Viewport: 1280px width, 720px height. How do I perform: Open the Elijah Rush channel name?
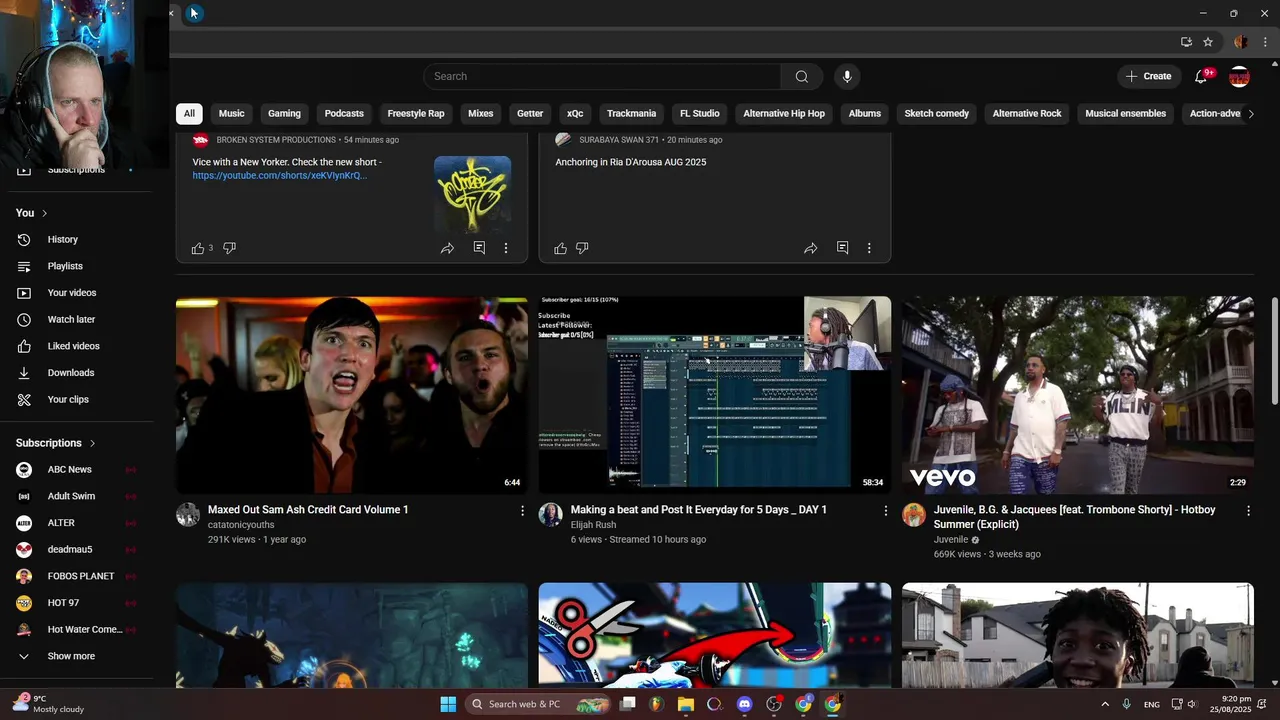pyautogui.click(x=593, y=525)
